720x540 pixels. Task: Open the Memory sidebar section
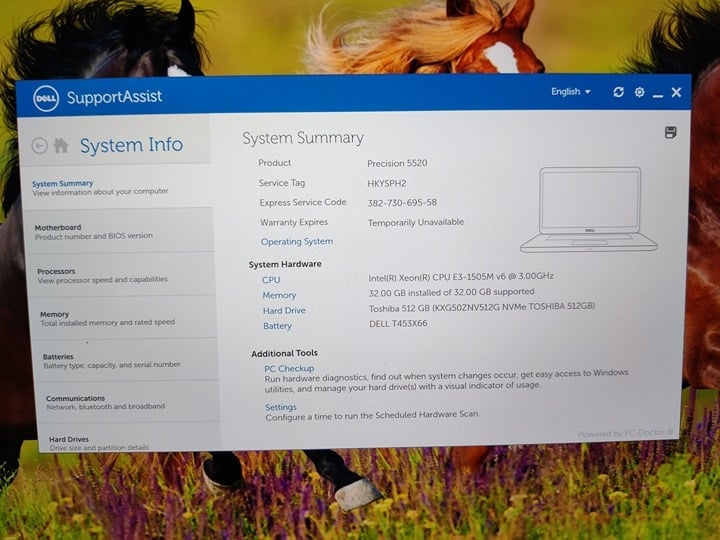(x=124, y=318)
